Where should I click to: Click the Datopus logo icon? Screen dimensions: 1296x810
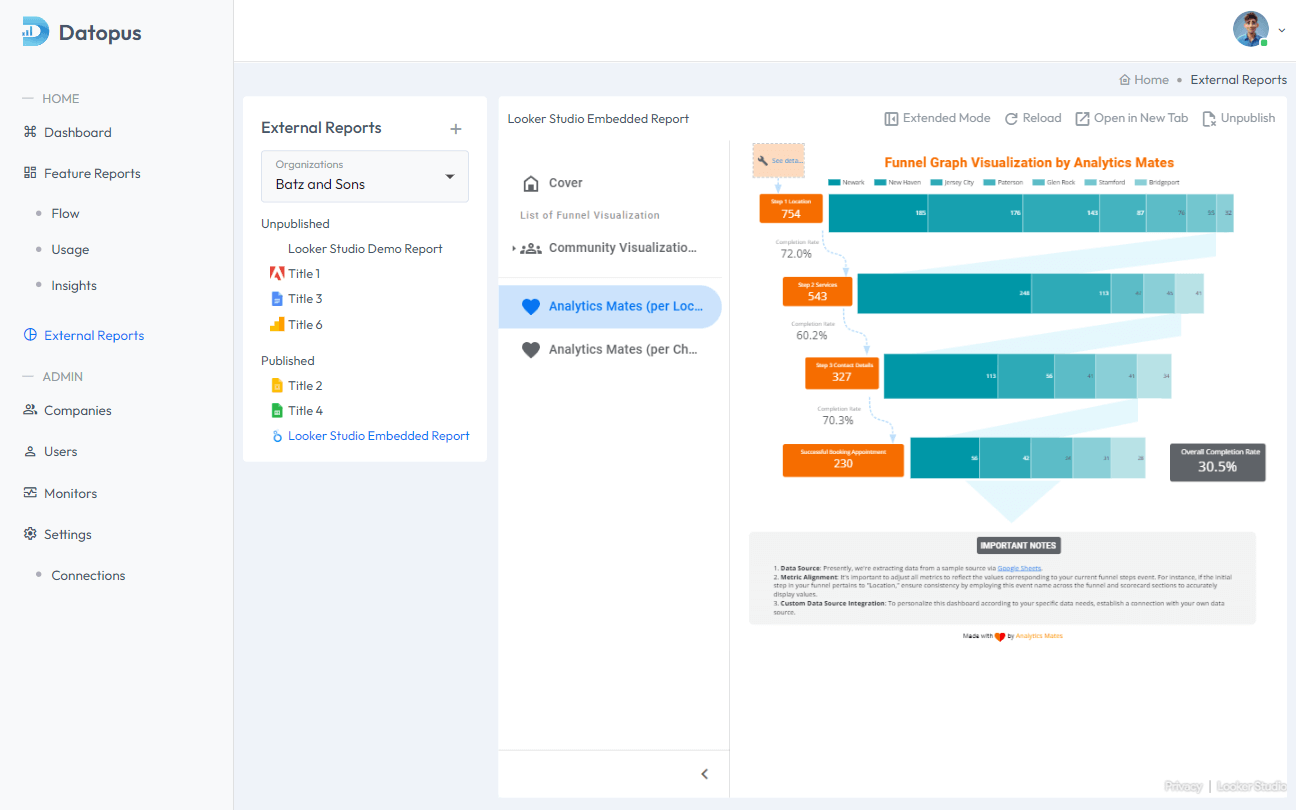coord(35,32)
